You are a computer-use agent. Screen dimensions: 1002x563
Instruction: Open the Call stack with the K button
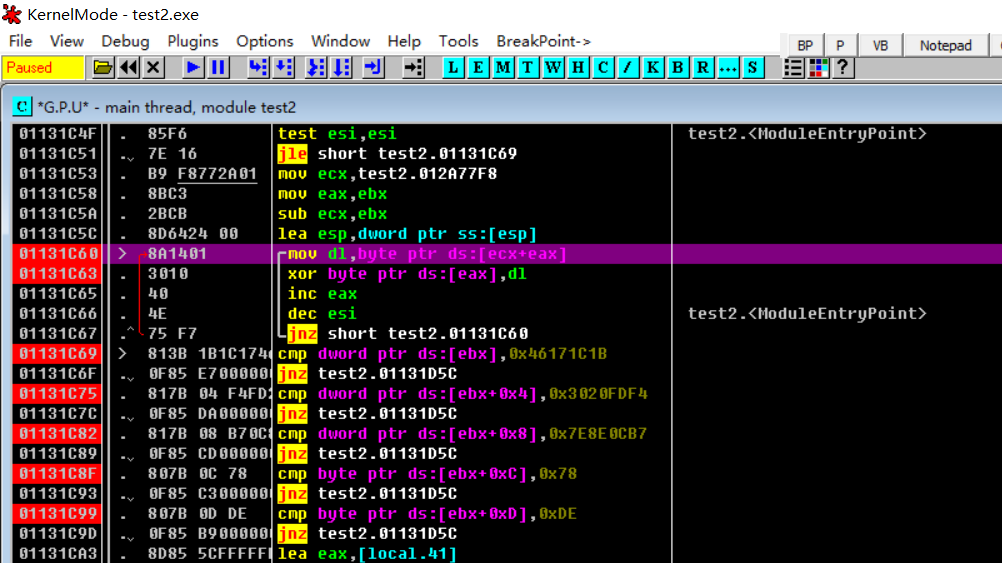coord(653,68)
